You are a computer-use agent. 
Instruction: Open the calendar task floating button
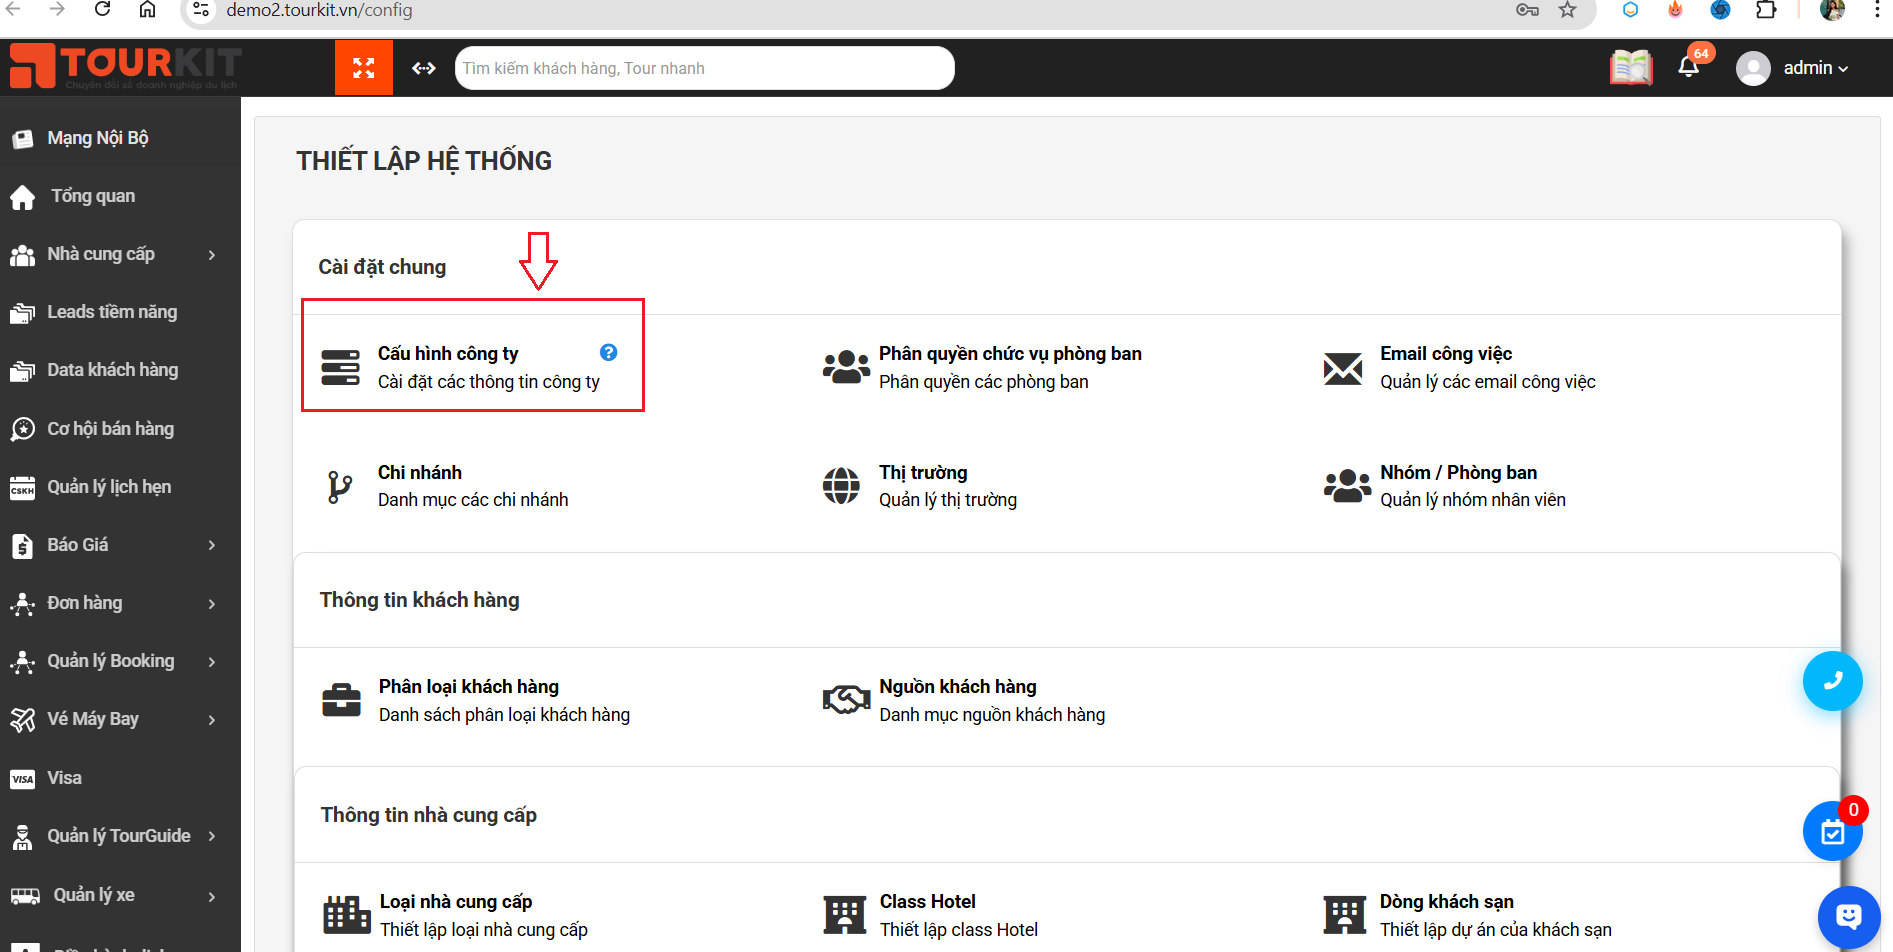pyautogui.click(x=1832, y=831)
